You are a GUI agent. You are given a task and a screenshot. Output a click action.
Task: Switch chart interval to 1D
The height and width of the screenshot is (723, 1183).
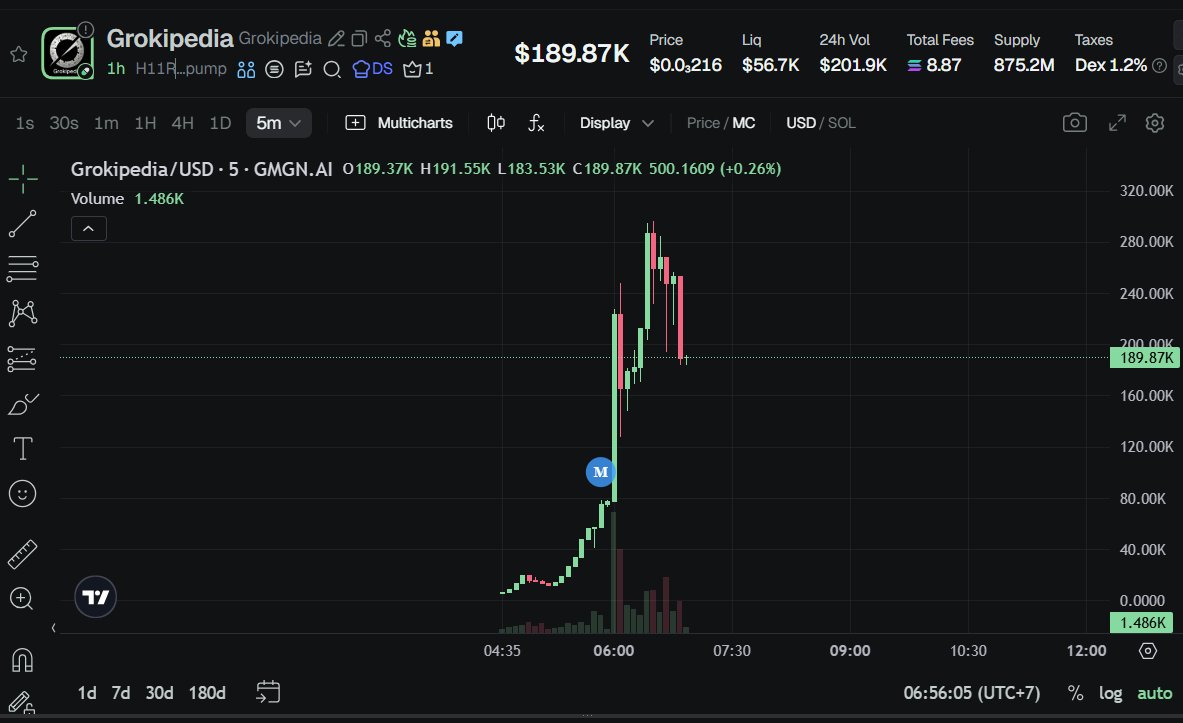pos(220,123)
